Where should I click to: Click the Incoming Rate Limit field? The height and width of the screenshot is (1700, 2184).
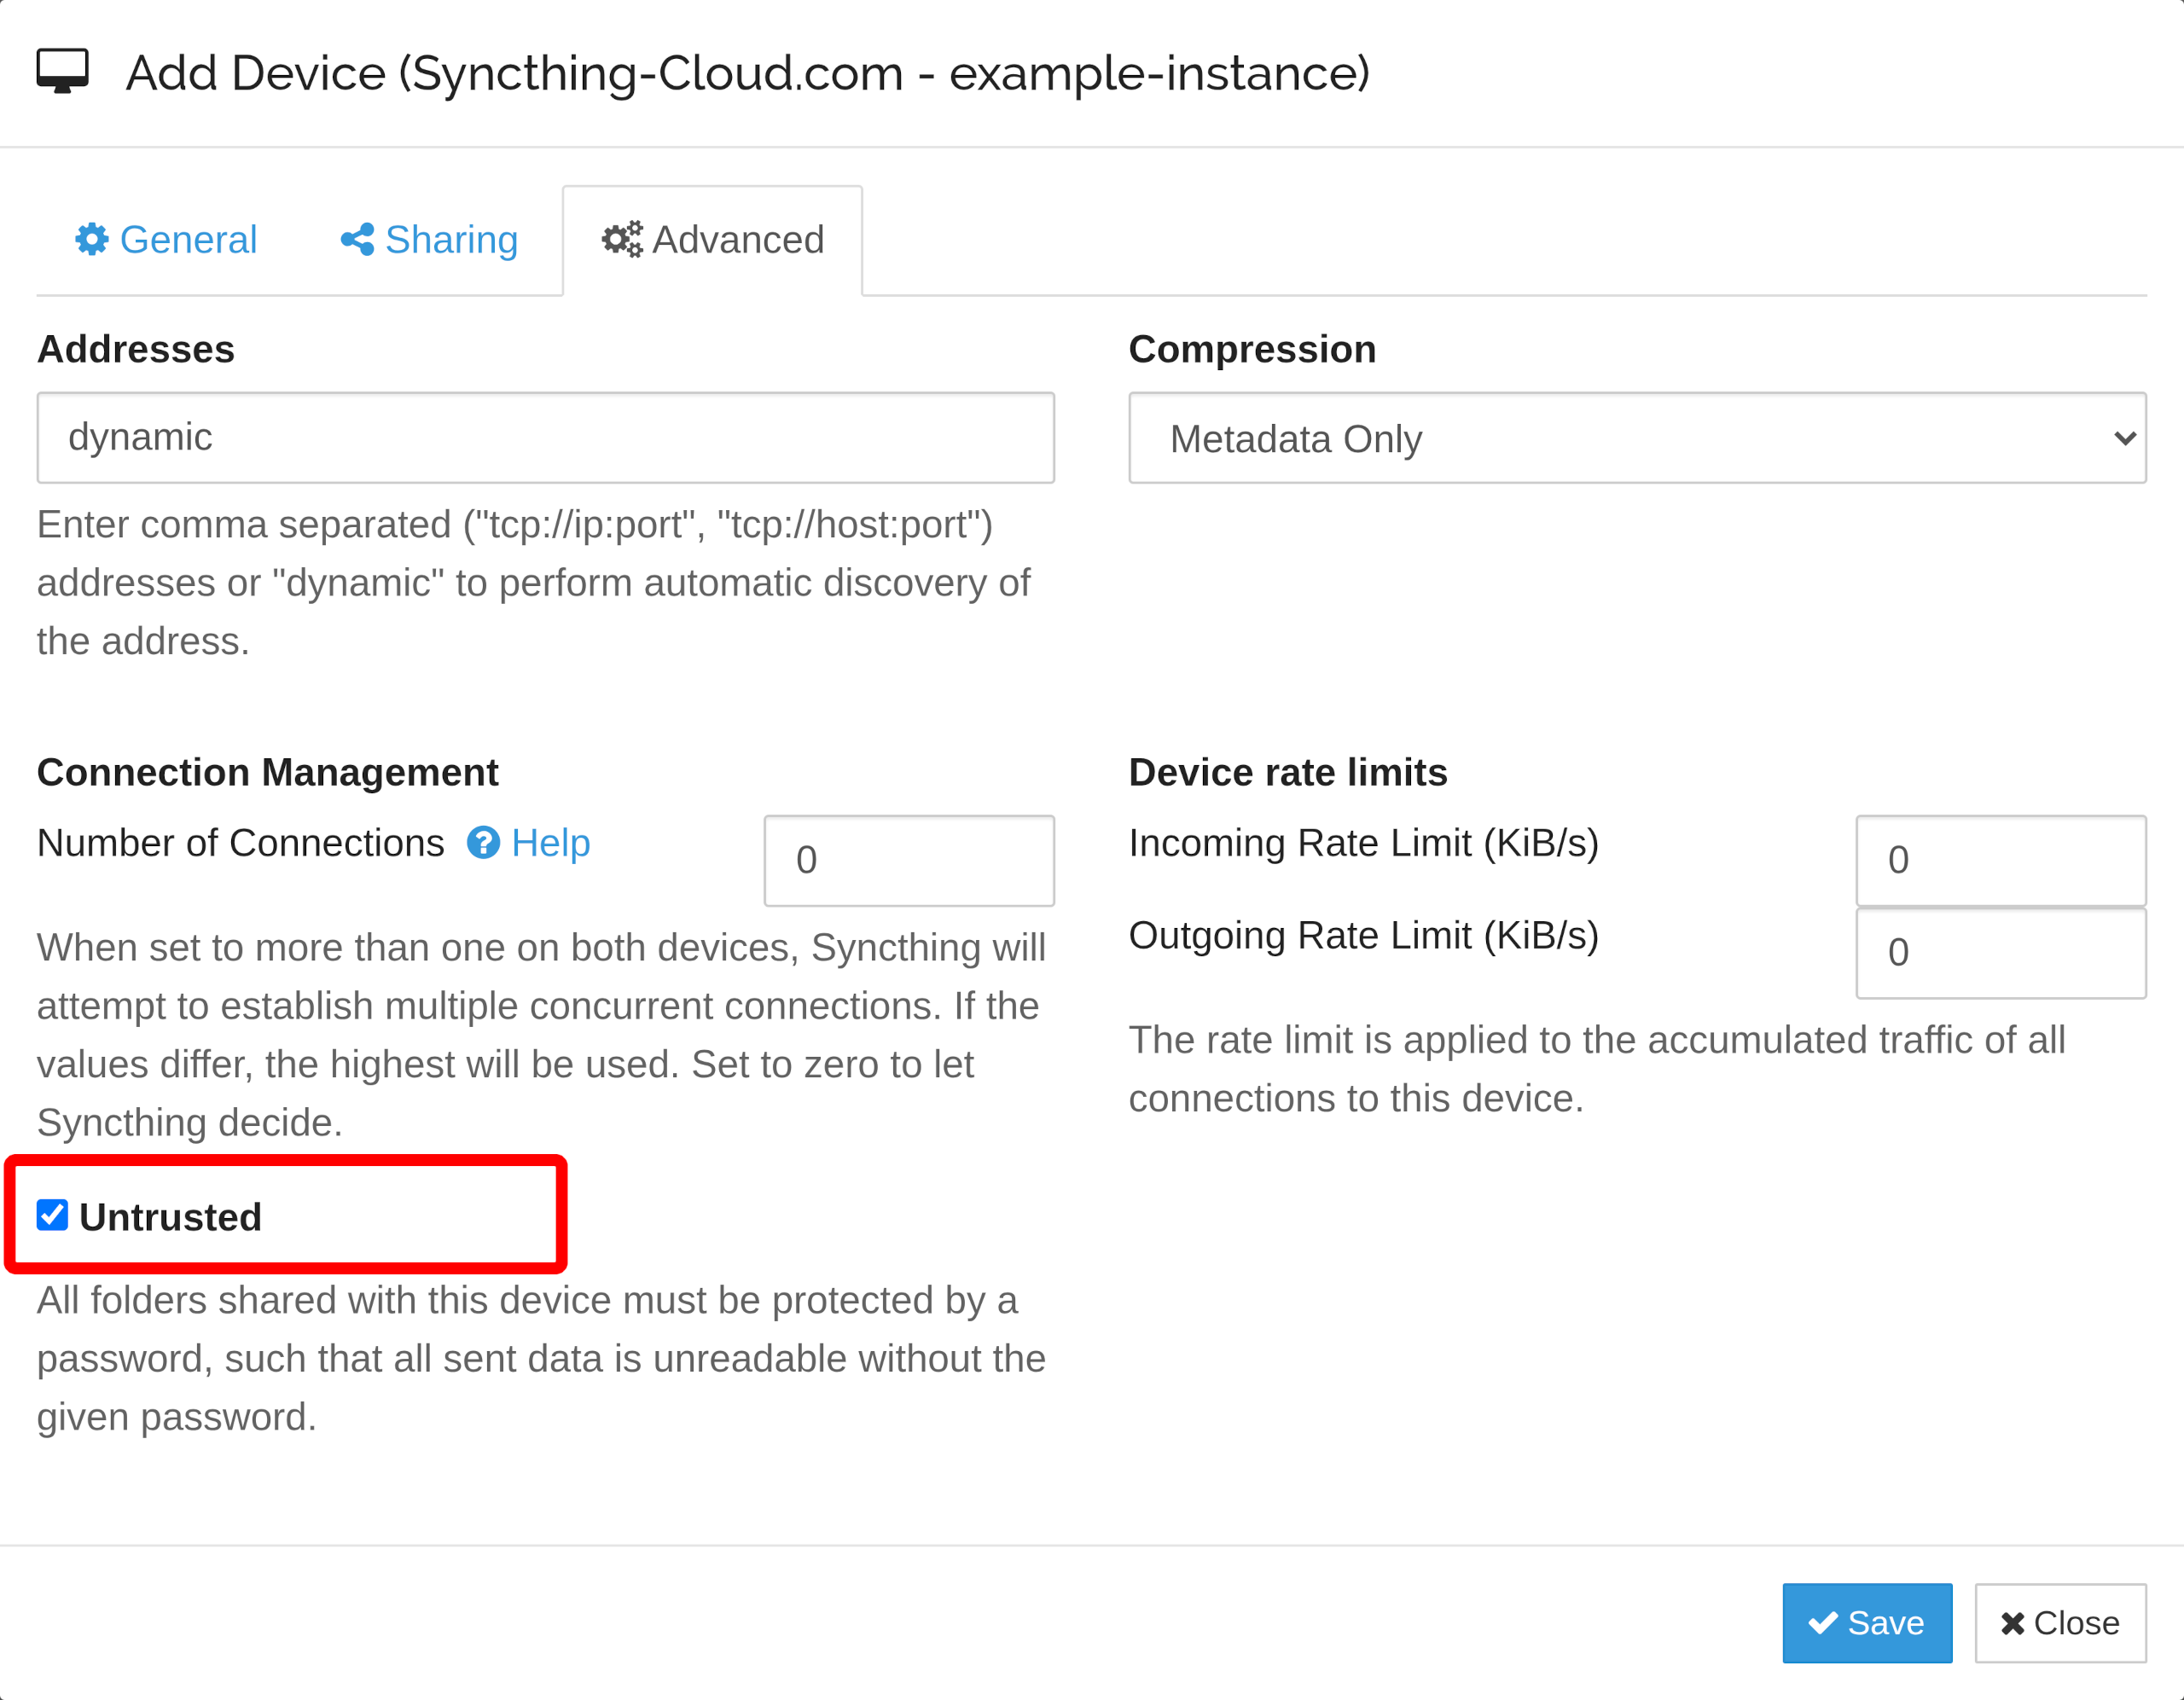coord(2000,860)
